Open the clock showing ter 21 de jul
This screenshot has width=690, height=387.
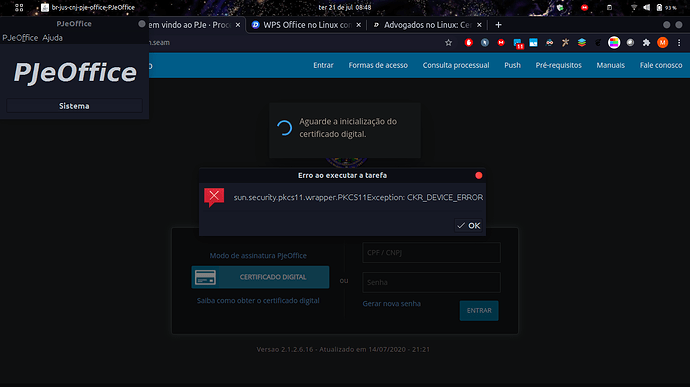(x=345, y=7)
